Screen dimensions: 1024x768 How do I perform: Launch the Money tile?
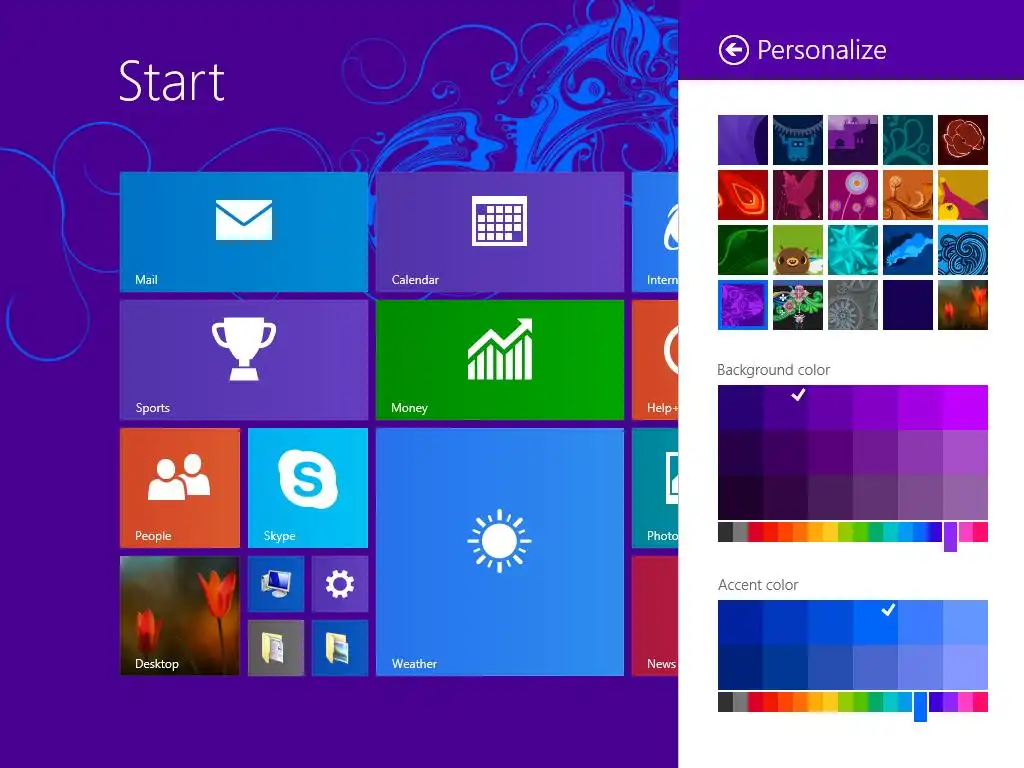click(x=500, y=360)
